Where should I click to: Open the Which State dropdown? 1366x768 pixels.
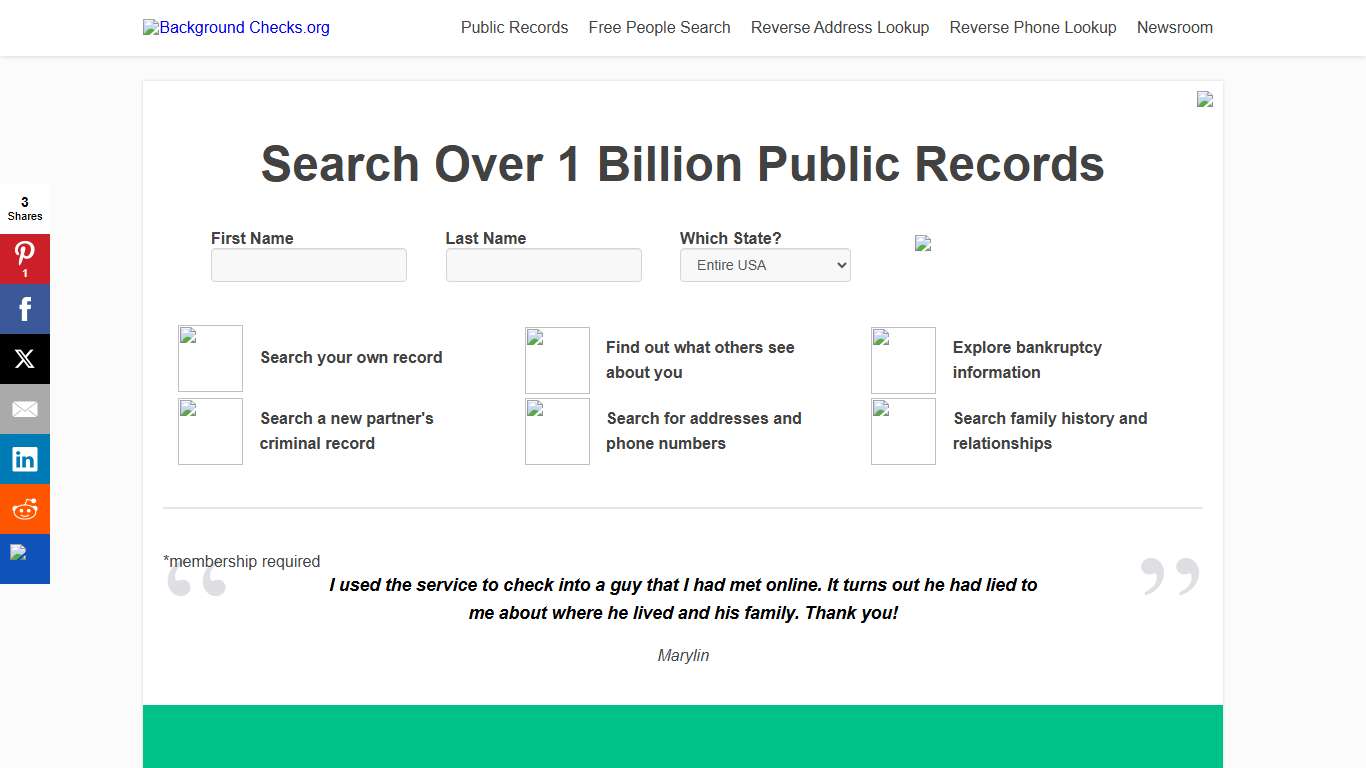(x=765, y=265)
